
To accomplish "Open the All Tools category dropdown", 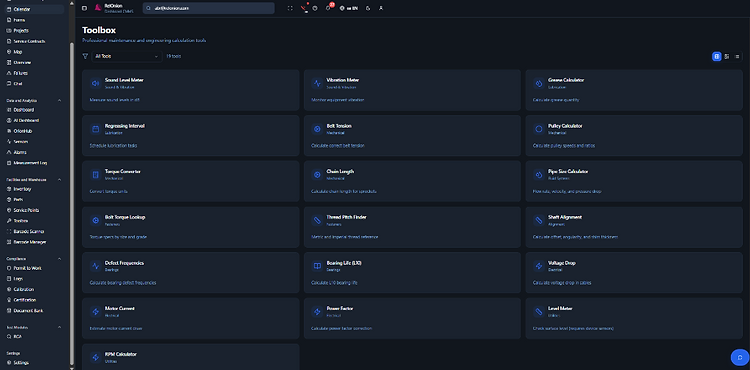I will [127, 56].
